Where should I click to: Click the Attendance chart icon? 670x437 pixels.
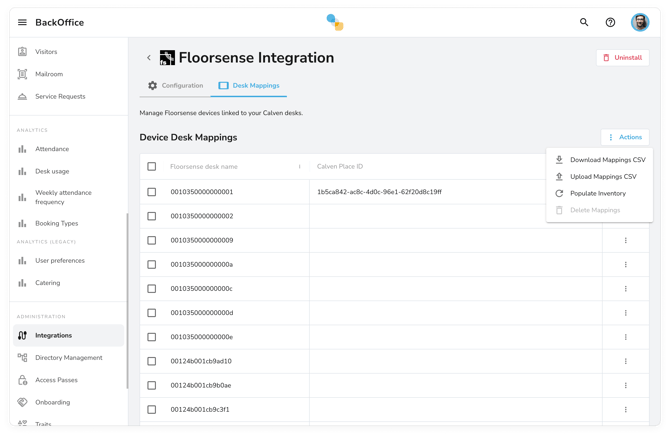[x=22, y=149]
